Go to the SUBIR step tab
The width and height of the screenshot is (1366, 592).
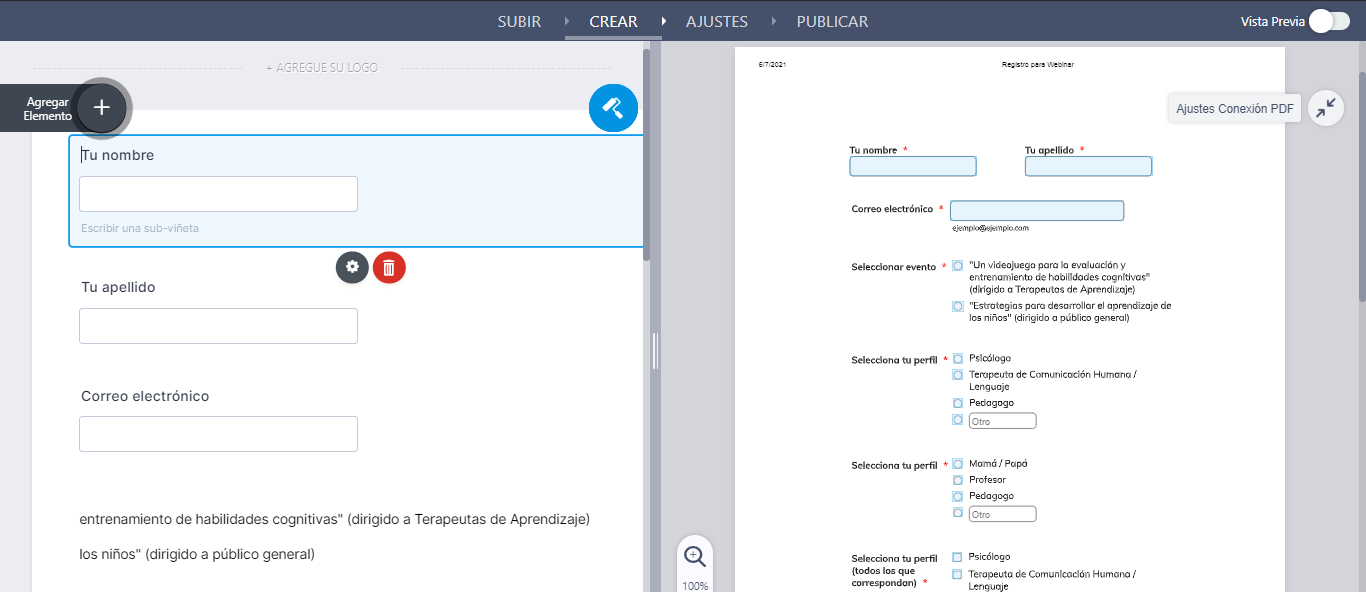519,21
